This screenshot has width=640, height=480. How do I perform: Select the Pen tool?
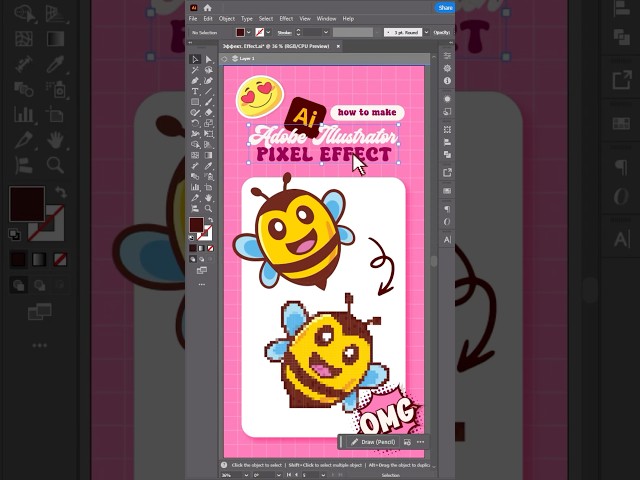(x=195, y=81)
